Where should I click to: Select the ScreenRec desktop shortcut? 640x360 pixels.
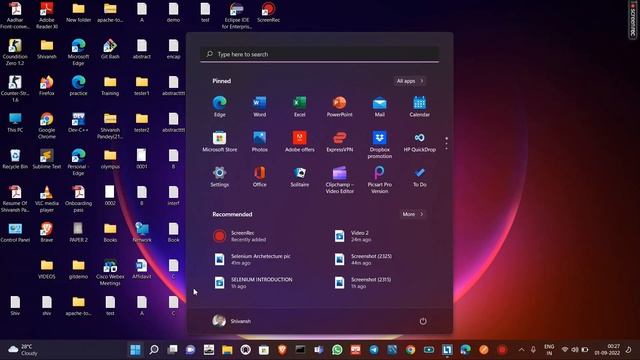[x=268, y=12]
